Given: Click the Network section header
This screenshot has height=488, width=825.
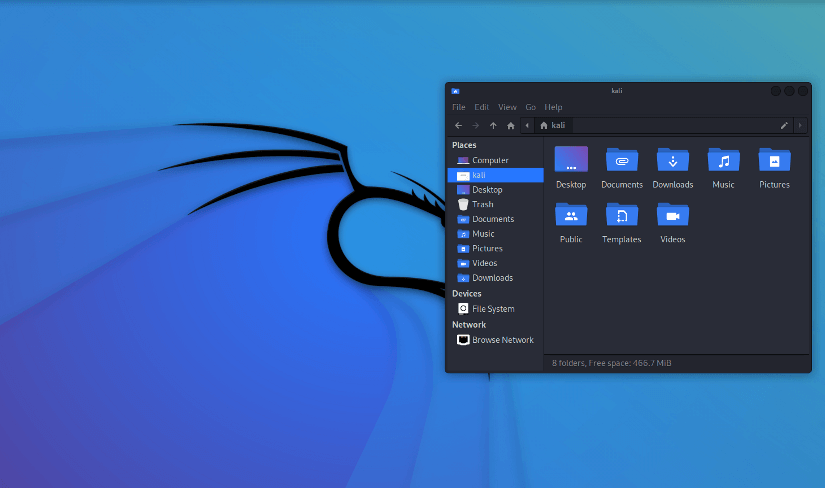Looking at the screenshot, I should (x=469, y=325).
